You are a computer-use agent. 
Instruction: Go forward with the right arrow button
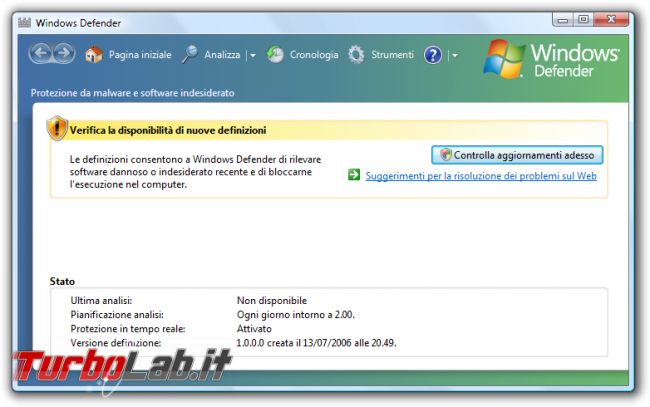tap(63, 53)
